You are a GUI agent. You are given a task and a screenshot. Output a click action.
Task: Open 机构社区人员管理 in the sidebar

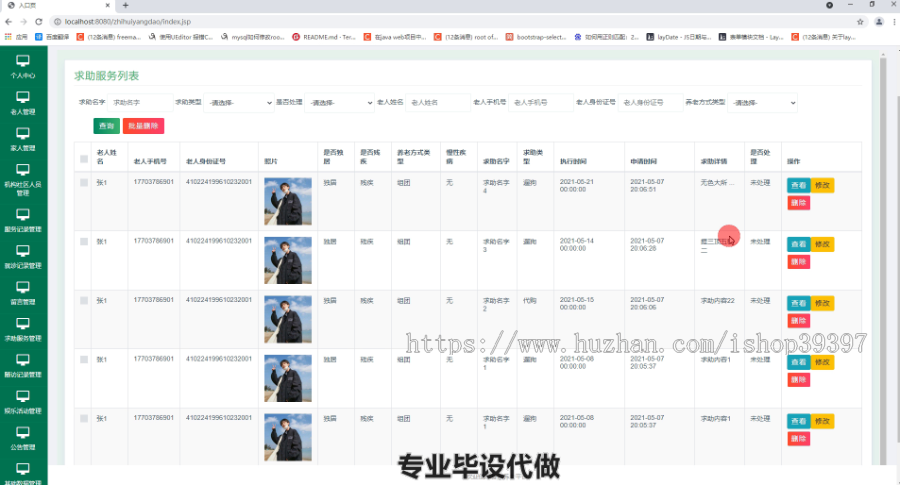pyautogui.click(x=23, y=180)
